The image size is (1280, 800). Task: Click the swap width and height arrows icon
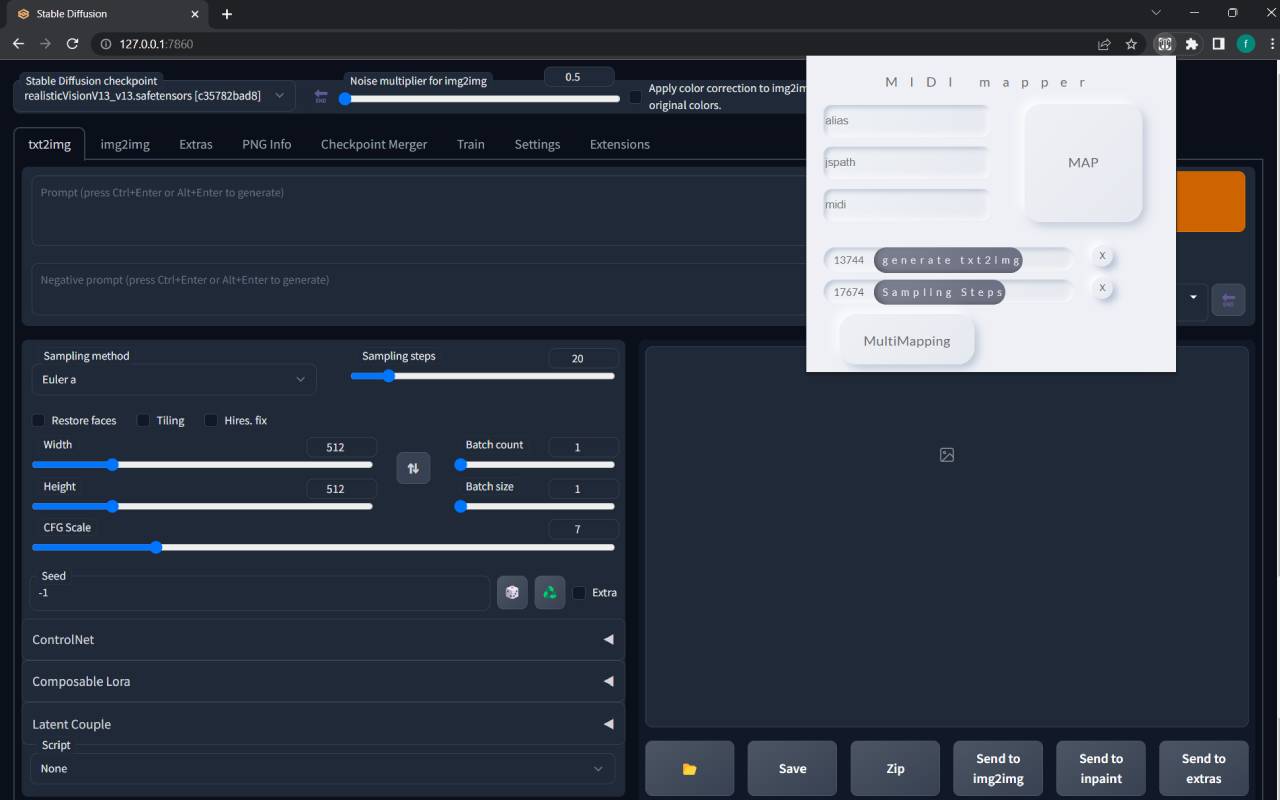413,467
